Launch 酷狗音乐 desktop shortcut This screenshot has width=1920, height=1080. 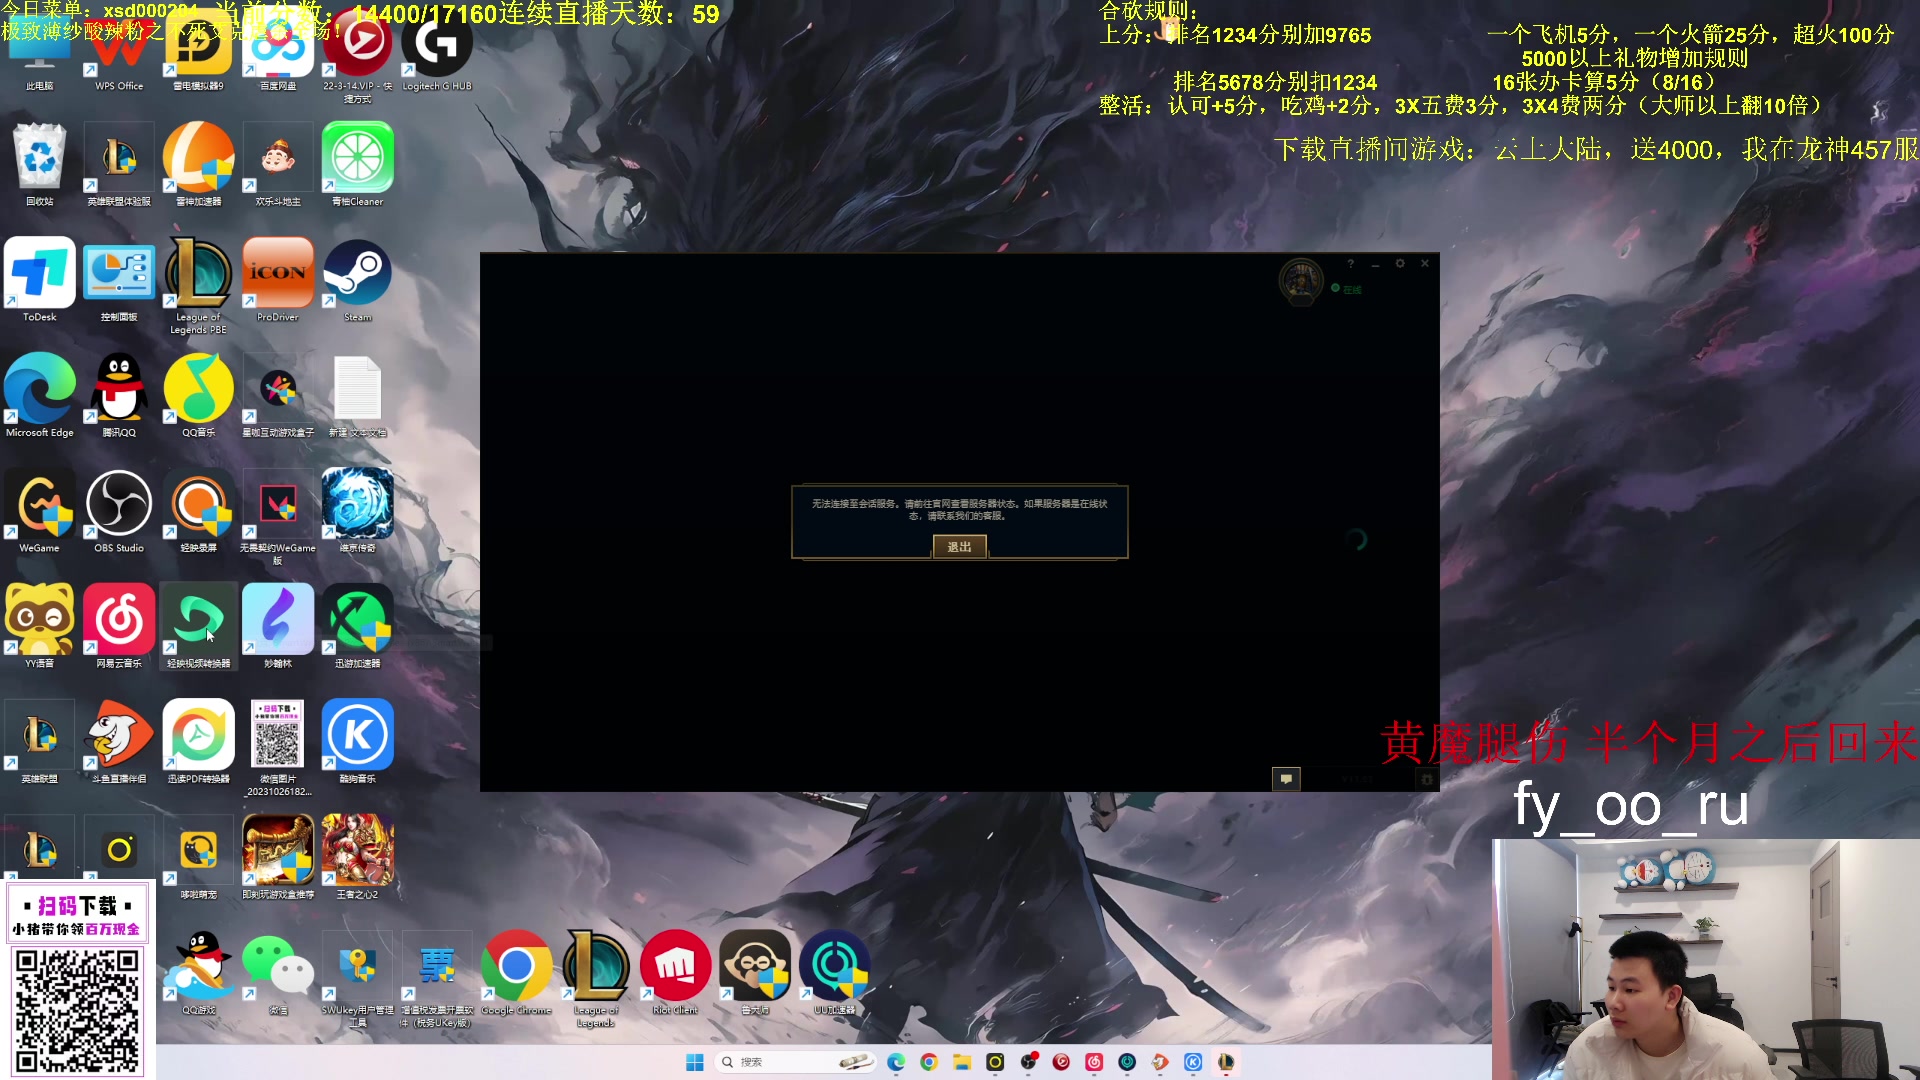[357, 741]
